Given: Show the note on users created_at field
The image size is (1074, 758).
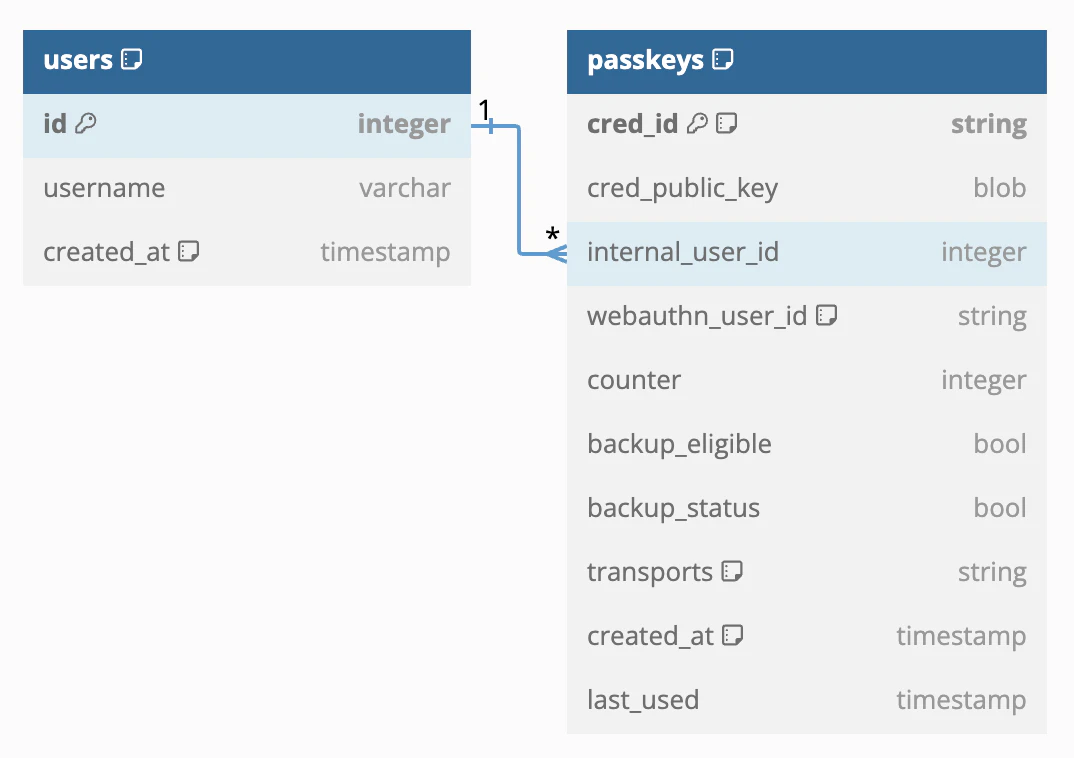Looking at the screenshot, I should point(188,251).
